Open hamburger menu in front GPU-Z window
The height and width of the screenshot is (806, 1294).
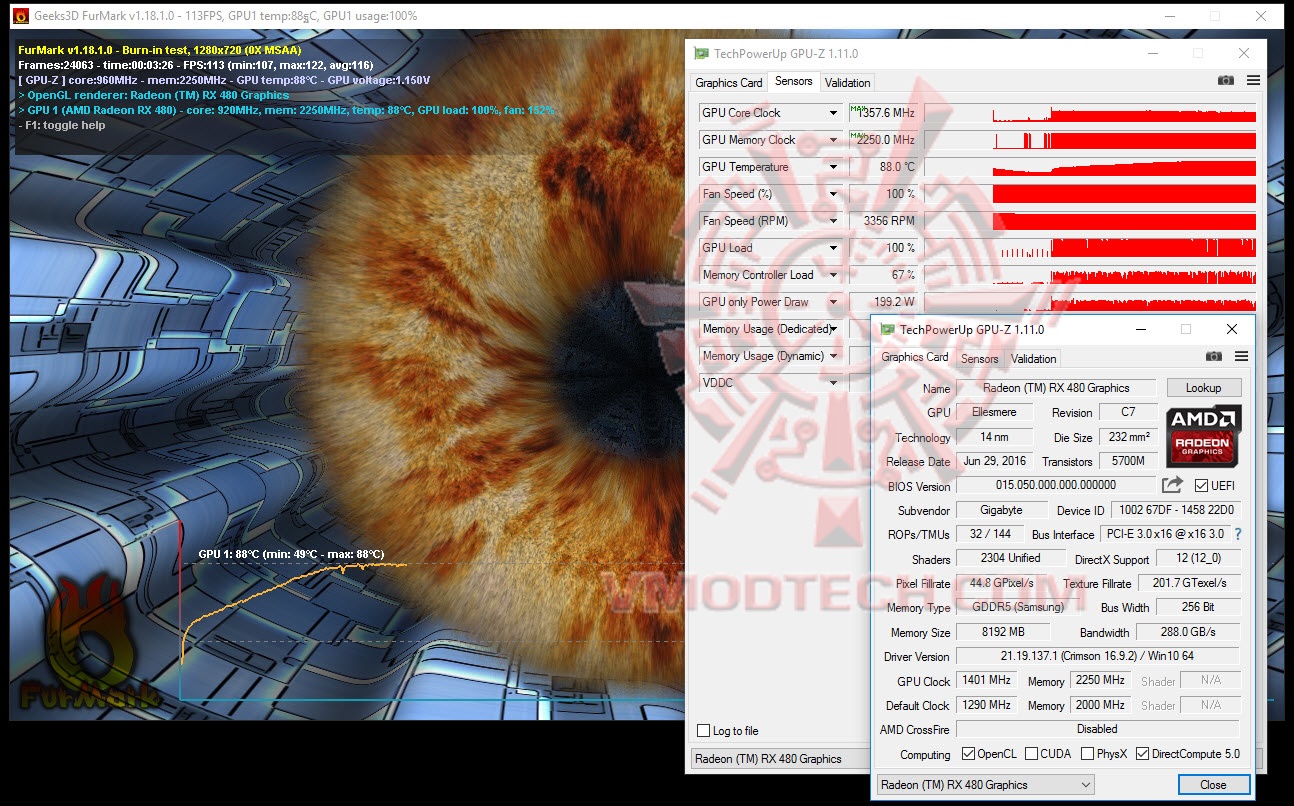click(1241, 356)
